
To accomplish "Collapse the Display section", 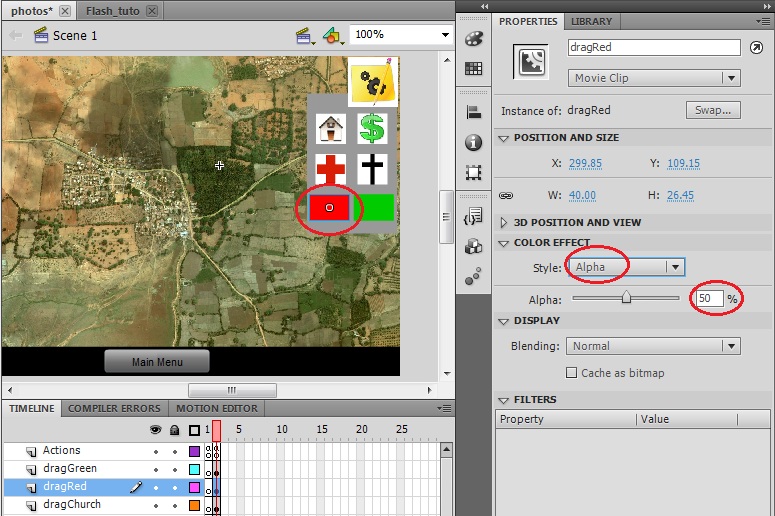I will tap(503, 321).
